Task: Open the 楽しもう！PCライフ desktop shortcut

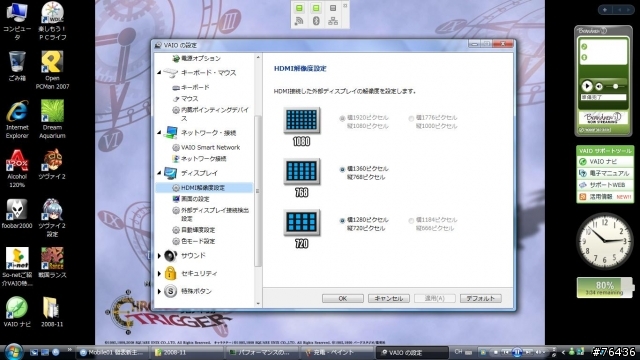Action: pos(52,21)
